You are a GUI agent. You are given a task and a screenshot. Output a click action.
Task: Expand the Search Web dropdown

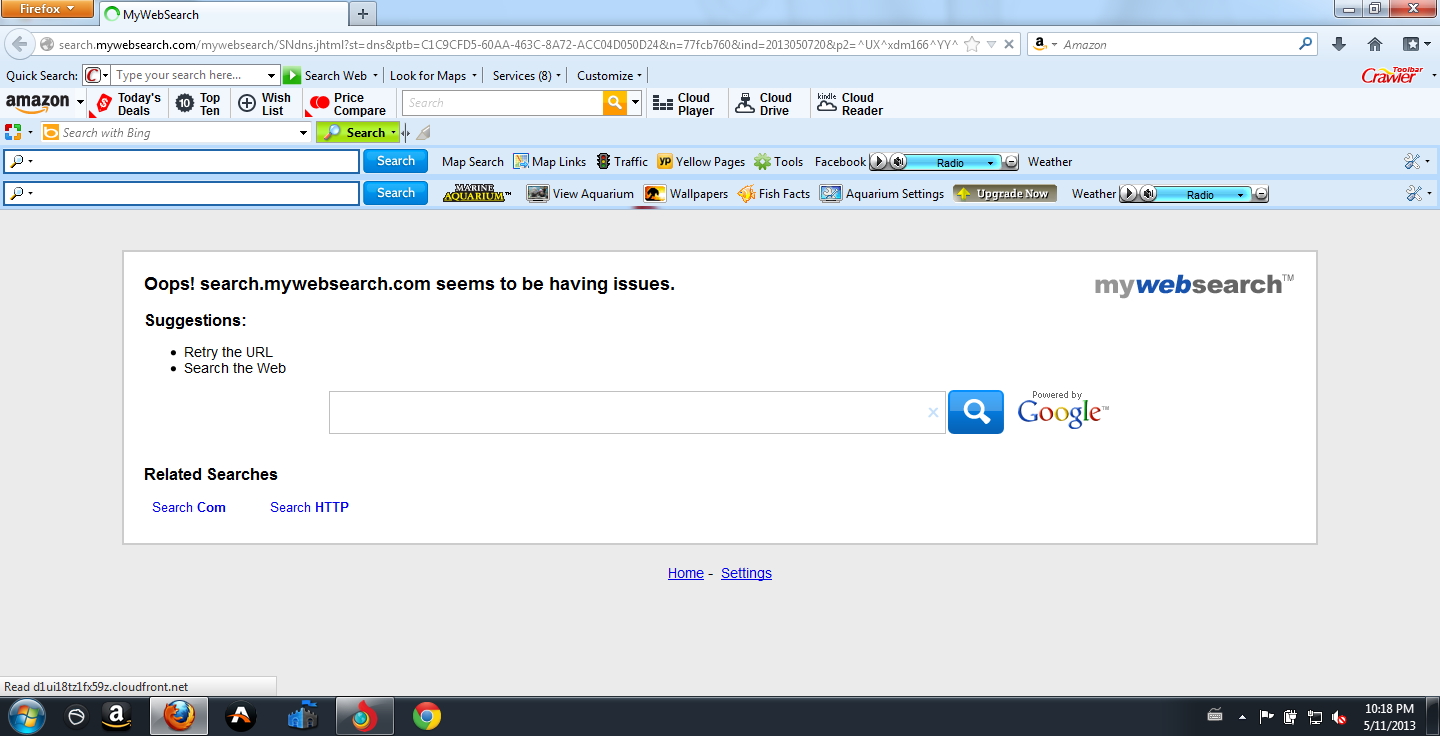click(x=375, y=75)
